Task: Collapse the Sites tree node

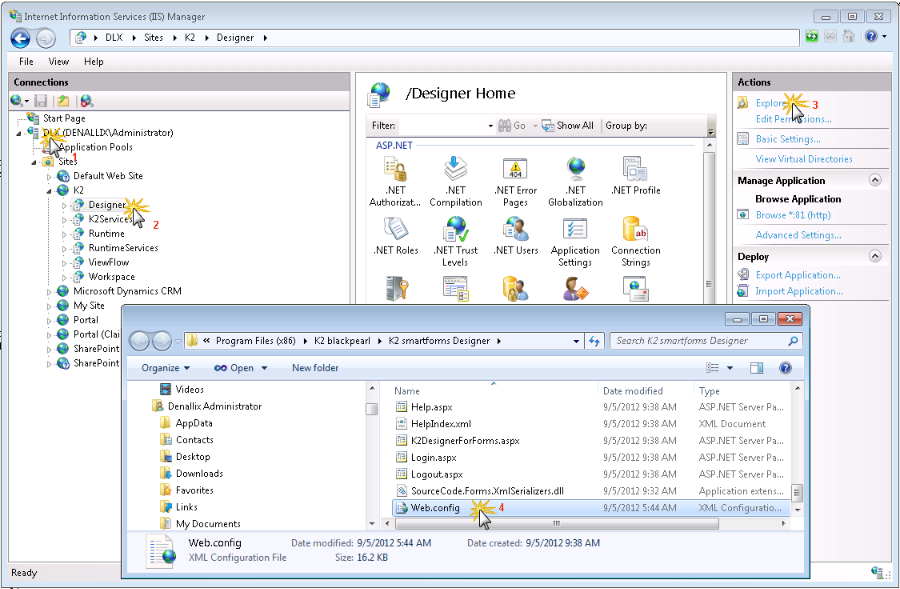Action: click(35, 161)
